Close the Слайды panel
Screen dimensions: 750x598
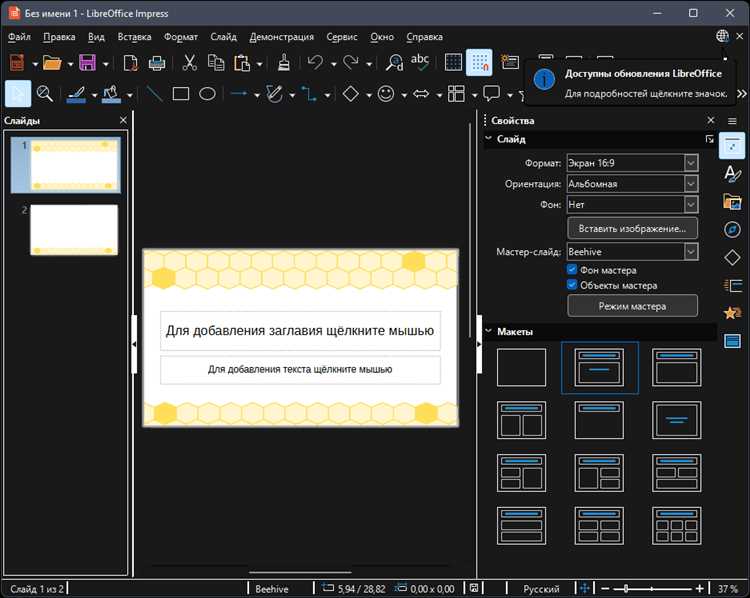pos(123,120)
